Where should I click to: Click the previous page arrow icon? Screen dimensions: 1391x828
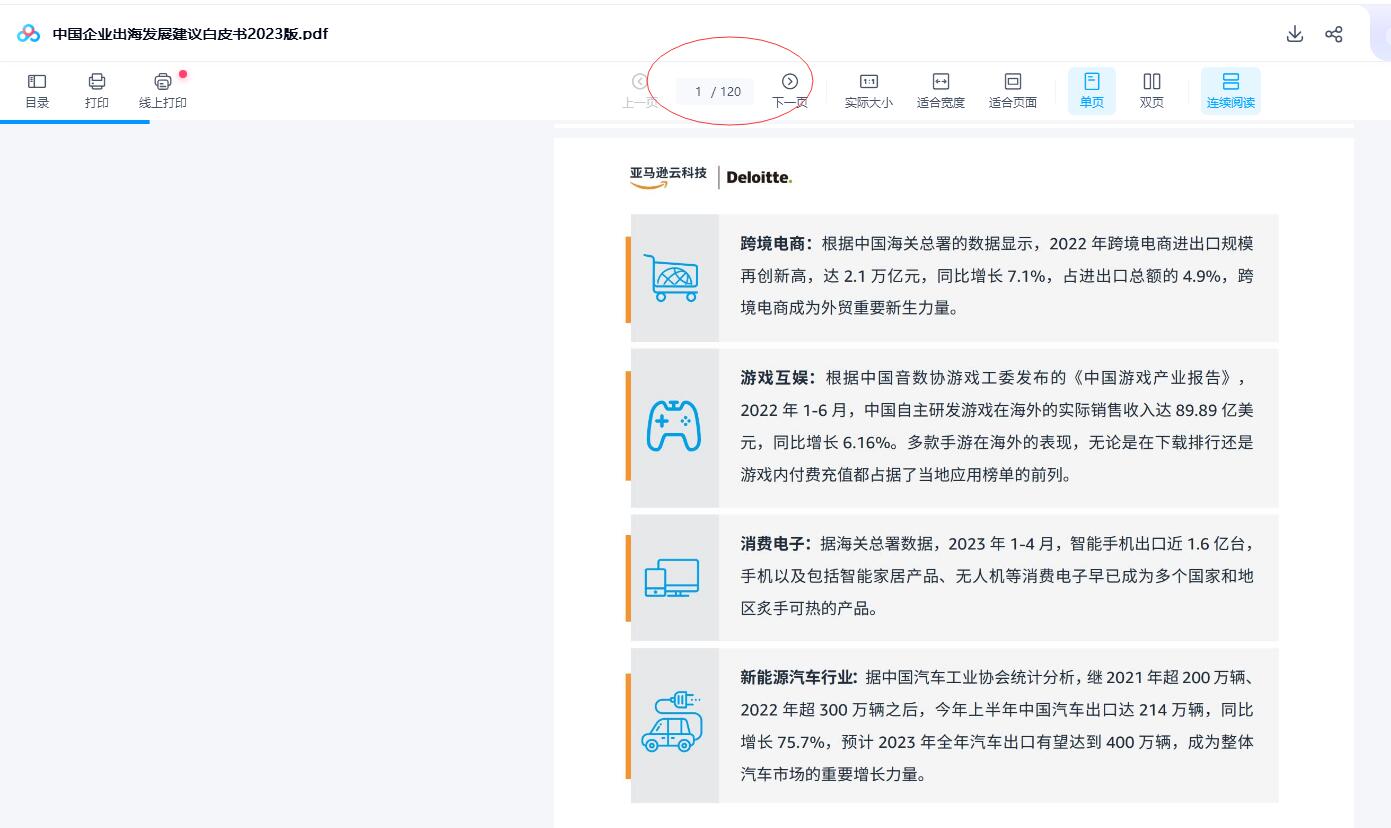[x=640, y=81]
